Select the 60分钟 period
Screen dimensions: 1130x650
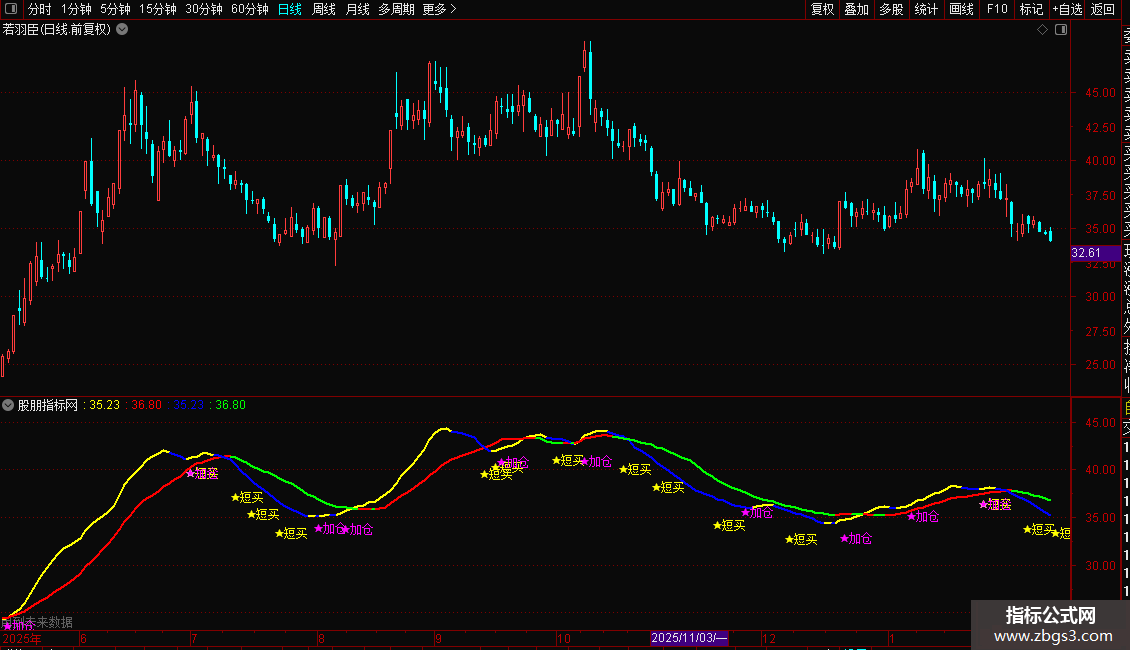click(249, 9)
